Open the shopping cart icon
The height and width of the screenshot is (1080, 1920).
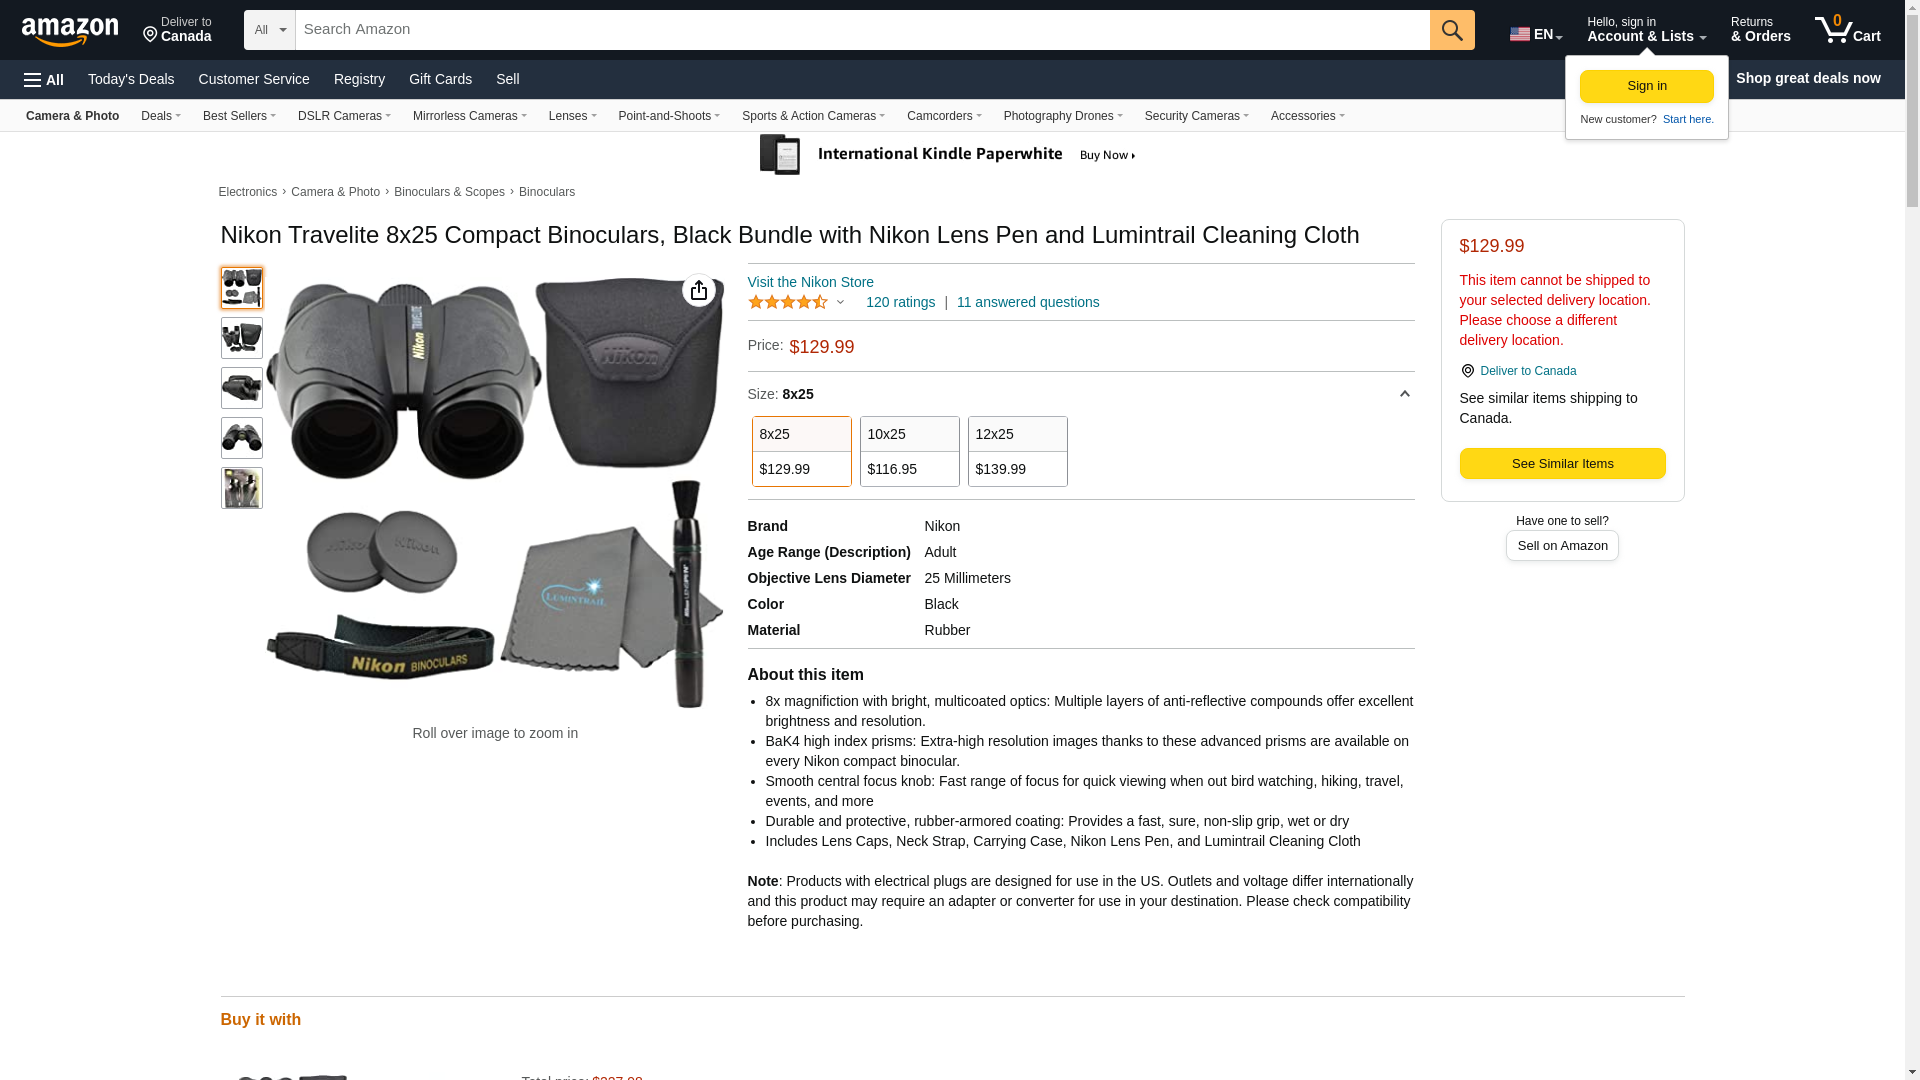pos(1847,30)
